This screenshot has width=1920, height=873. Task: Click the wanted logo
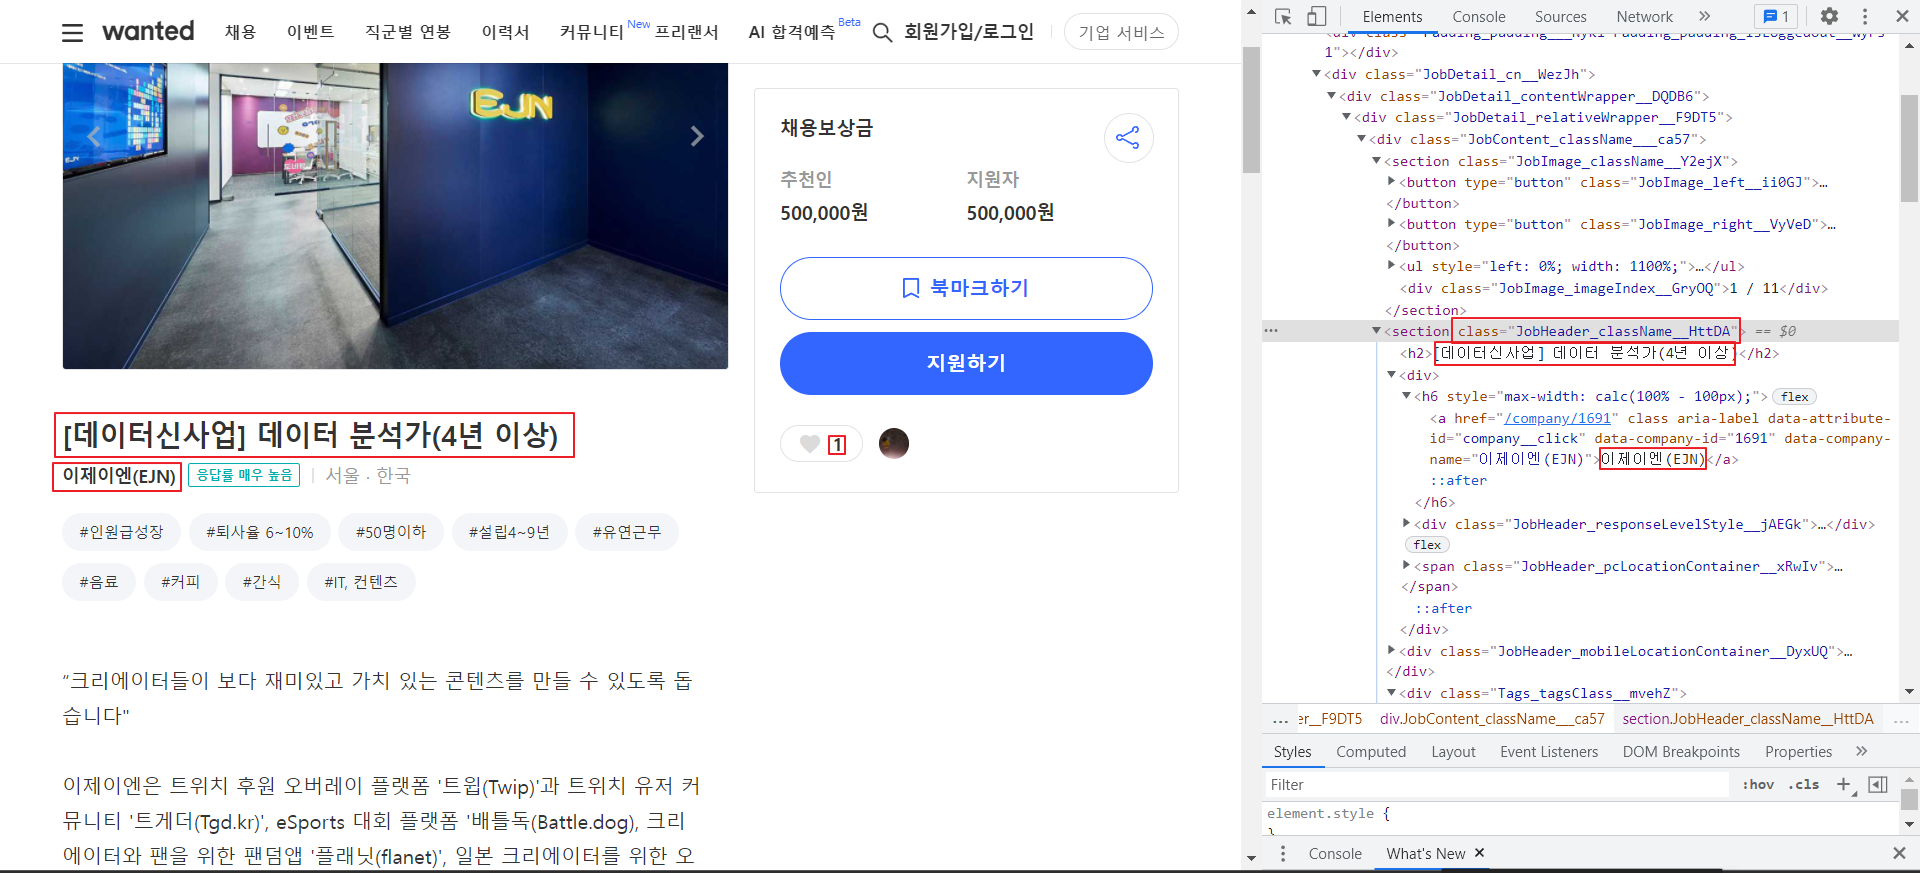click(x=148, y=31)
